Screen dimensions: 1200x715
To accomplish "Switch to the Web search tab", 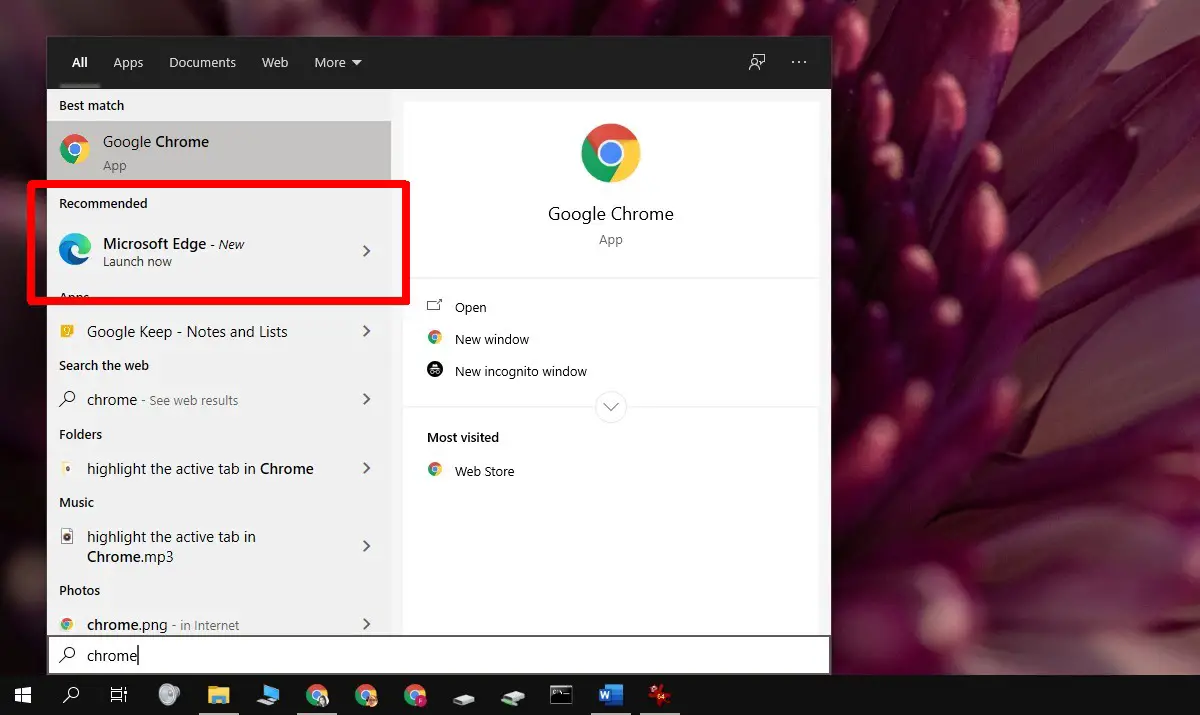I will (x=275, y=62).
